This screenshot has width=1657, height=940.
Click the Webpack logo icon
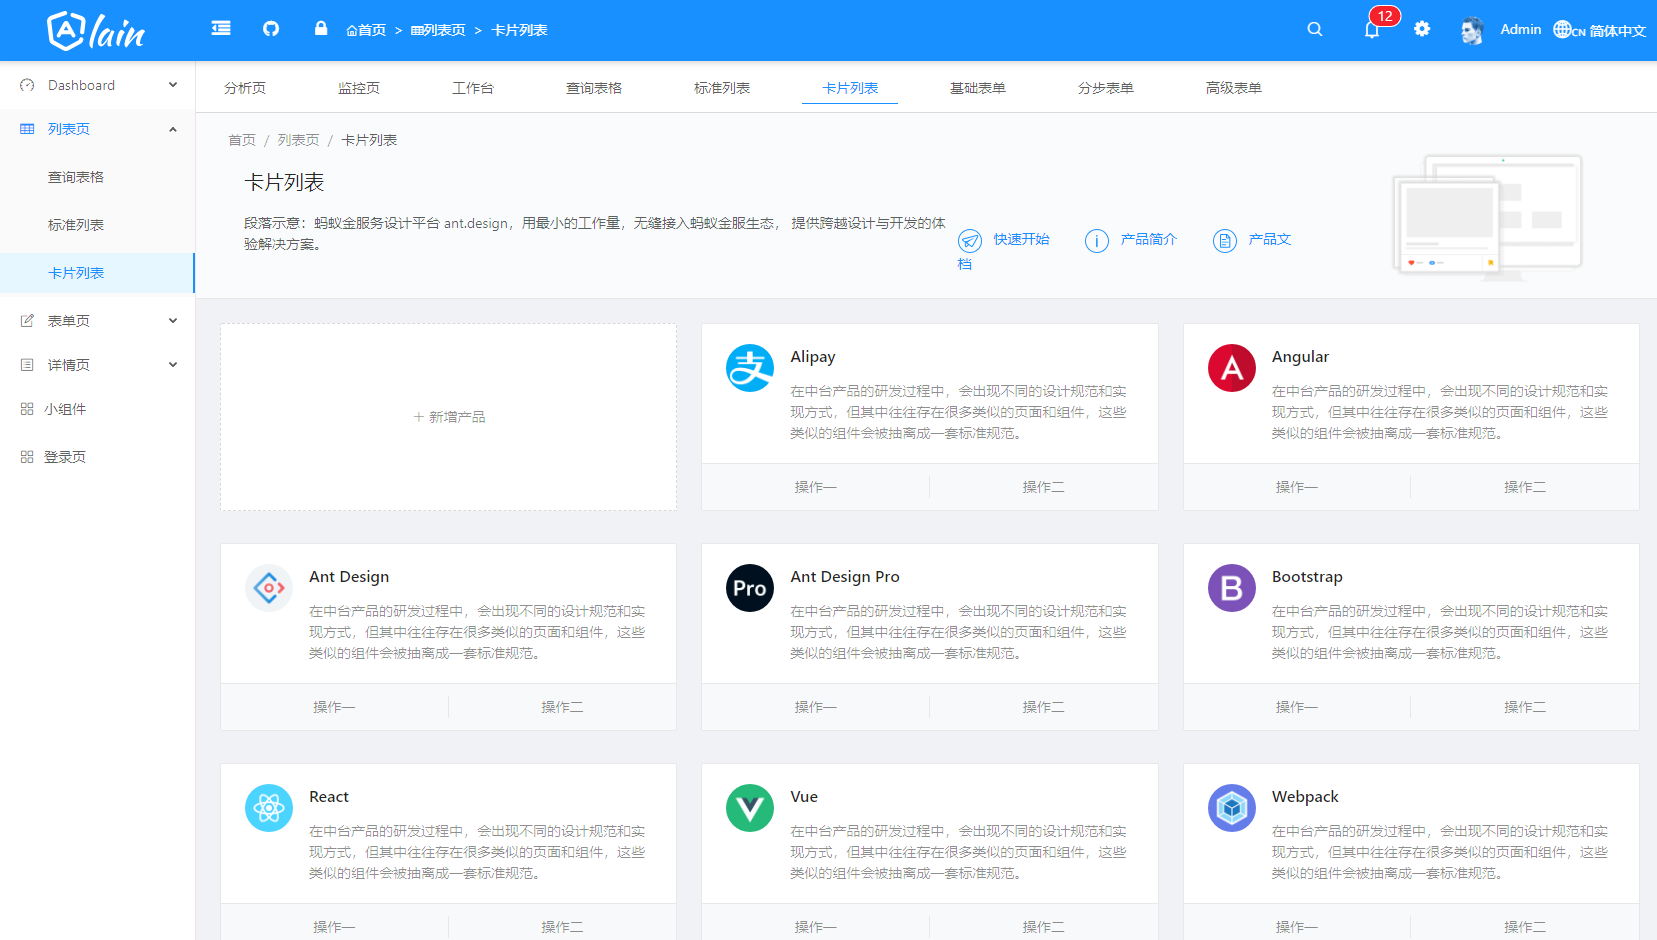pos(1232,808)
